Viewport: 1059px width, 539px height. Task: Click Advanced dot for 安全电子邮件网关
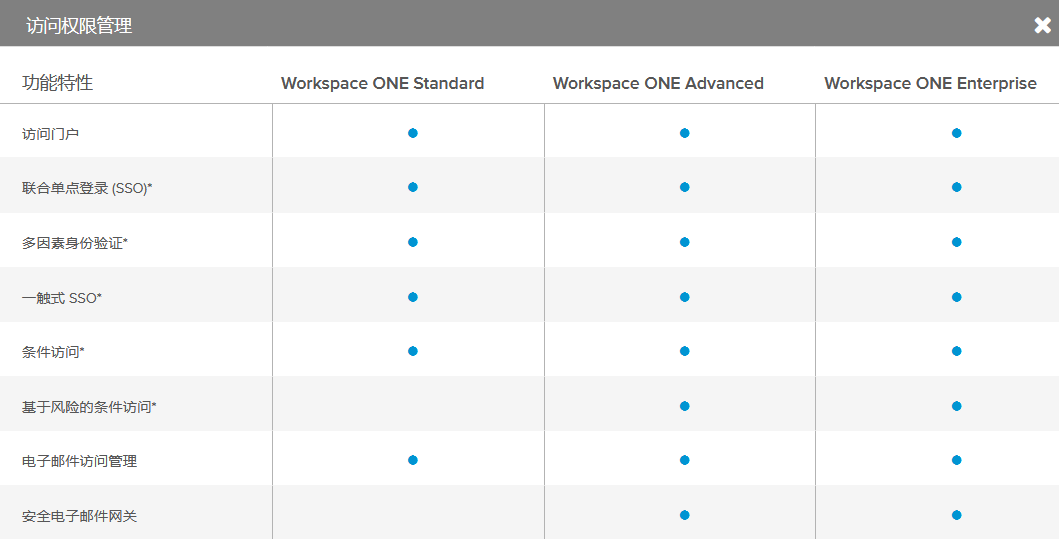pyautogui.click(x=684, y=515)
